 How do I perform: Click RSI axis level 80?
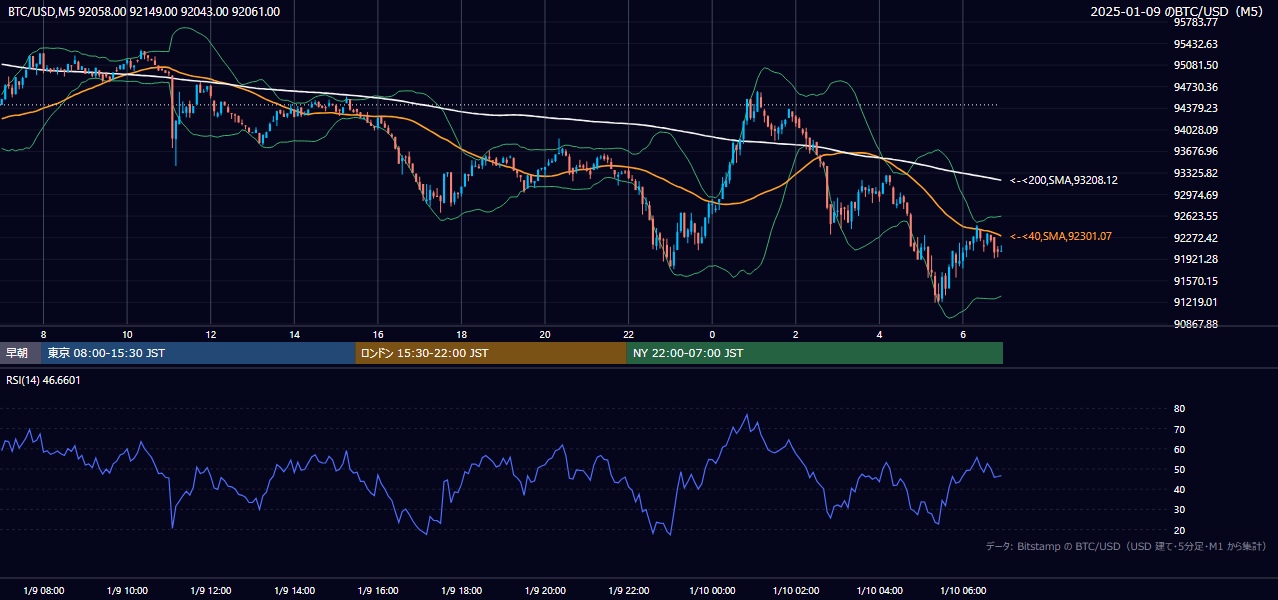point(1179,409)
